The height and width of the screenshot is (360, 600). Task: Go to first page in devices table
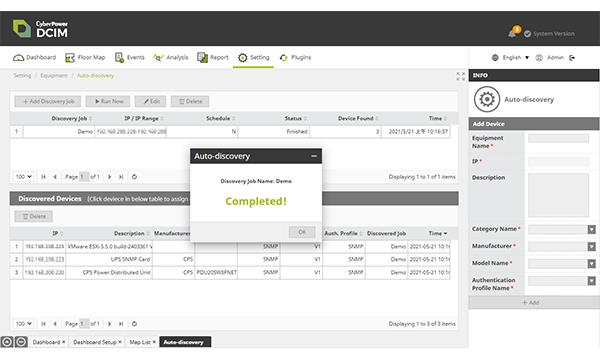click(43, 324)
